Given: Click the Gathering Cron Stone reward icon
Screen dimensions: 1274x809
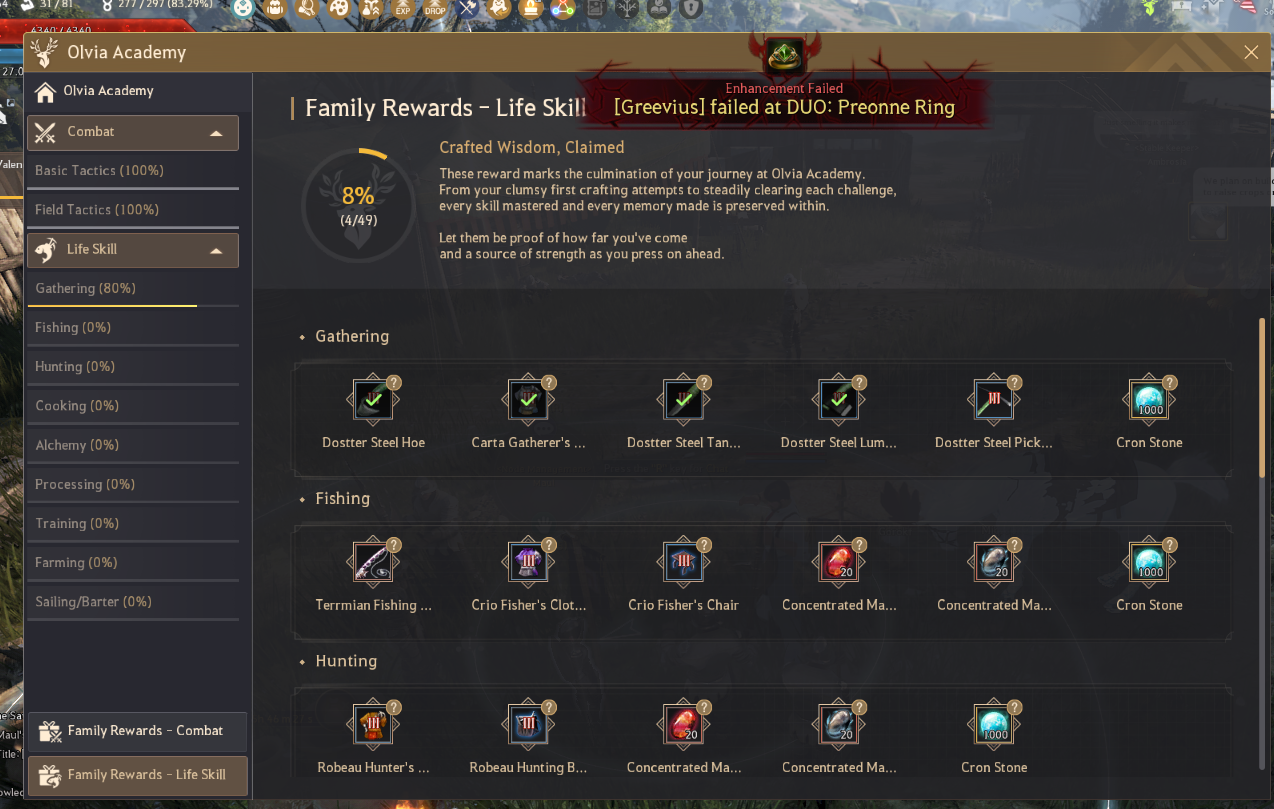Looking at the screenshot, I should click(x=1149, y=402).
